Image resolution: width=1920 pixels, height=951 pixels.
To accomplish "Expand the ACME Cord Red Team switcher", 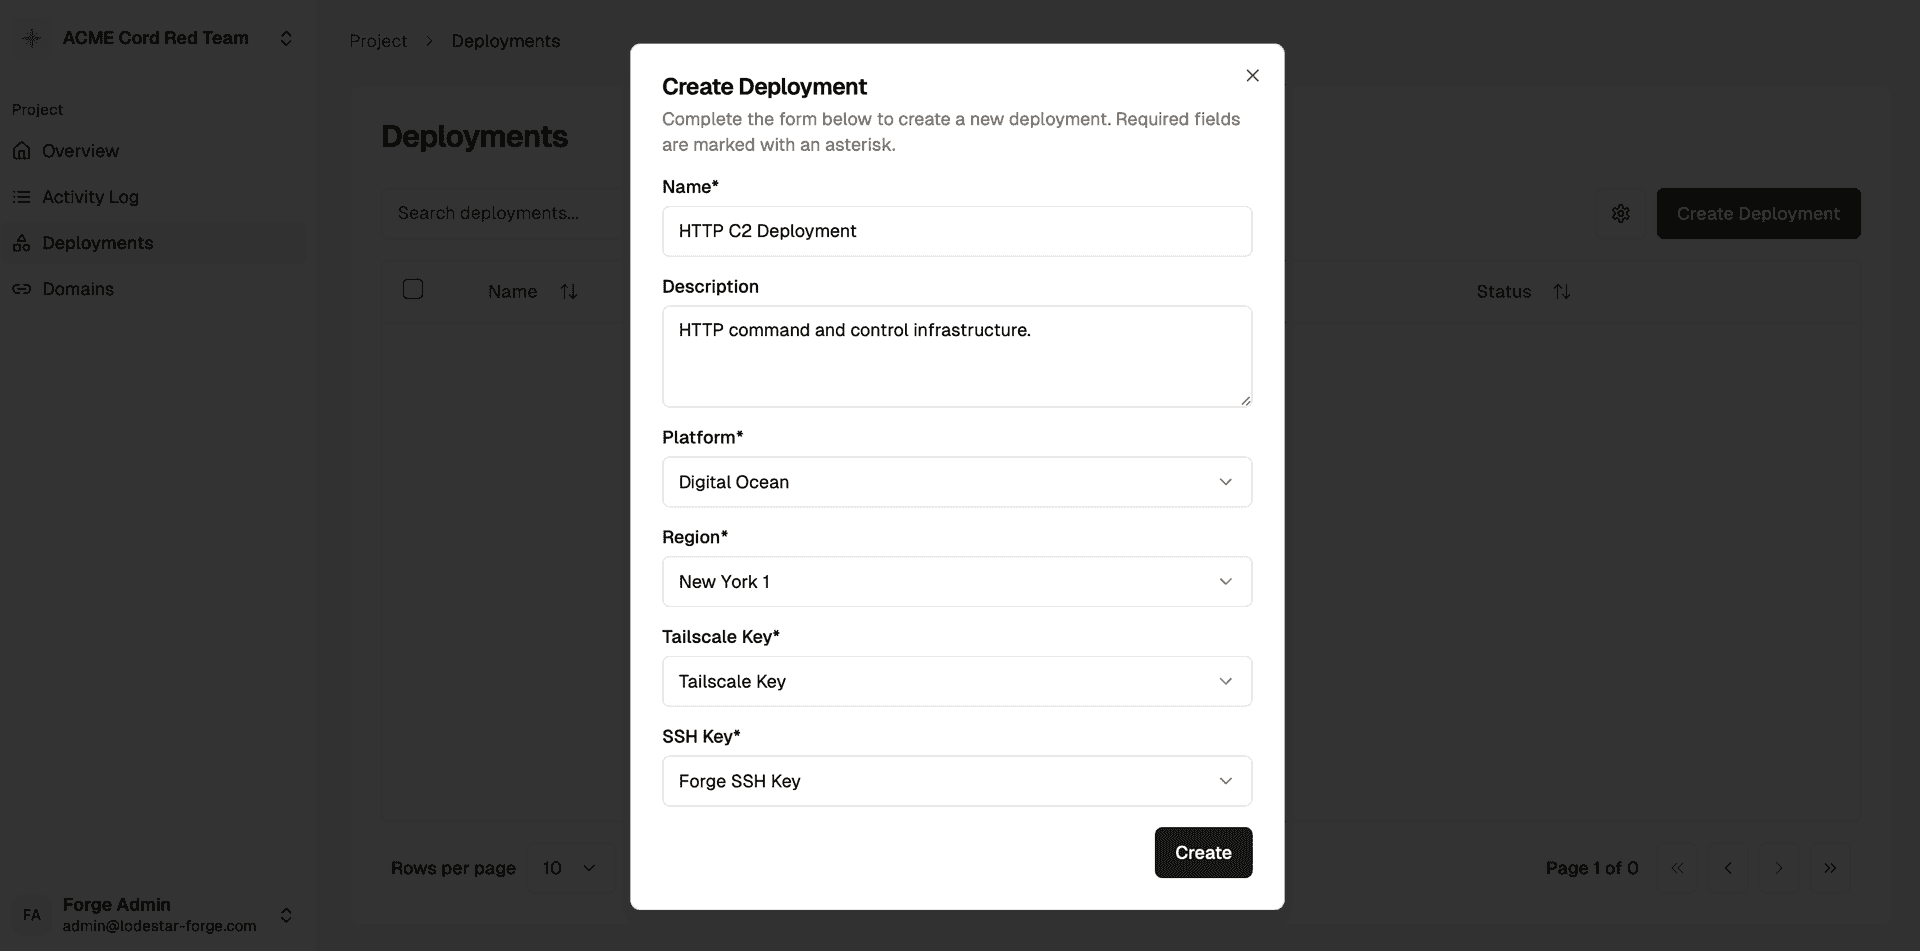I will pyautogui.click(x=286, y=38).
